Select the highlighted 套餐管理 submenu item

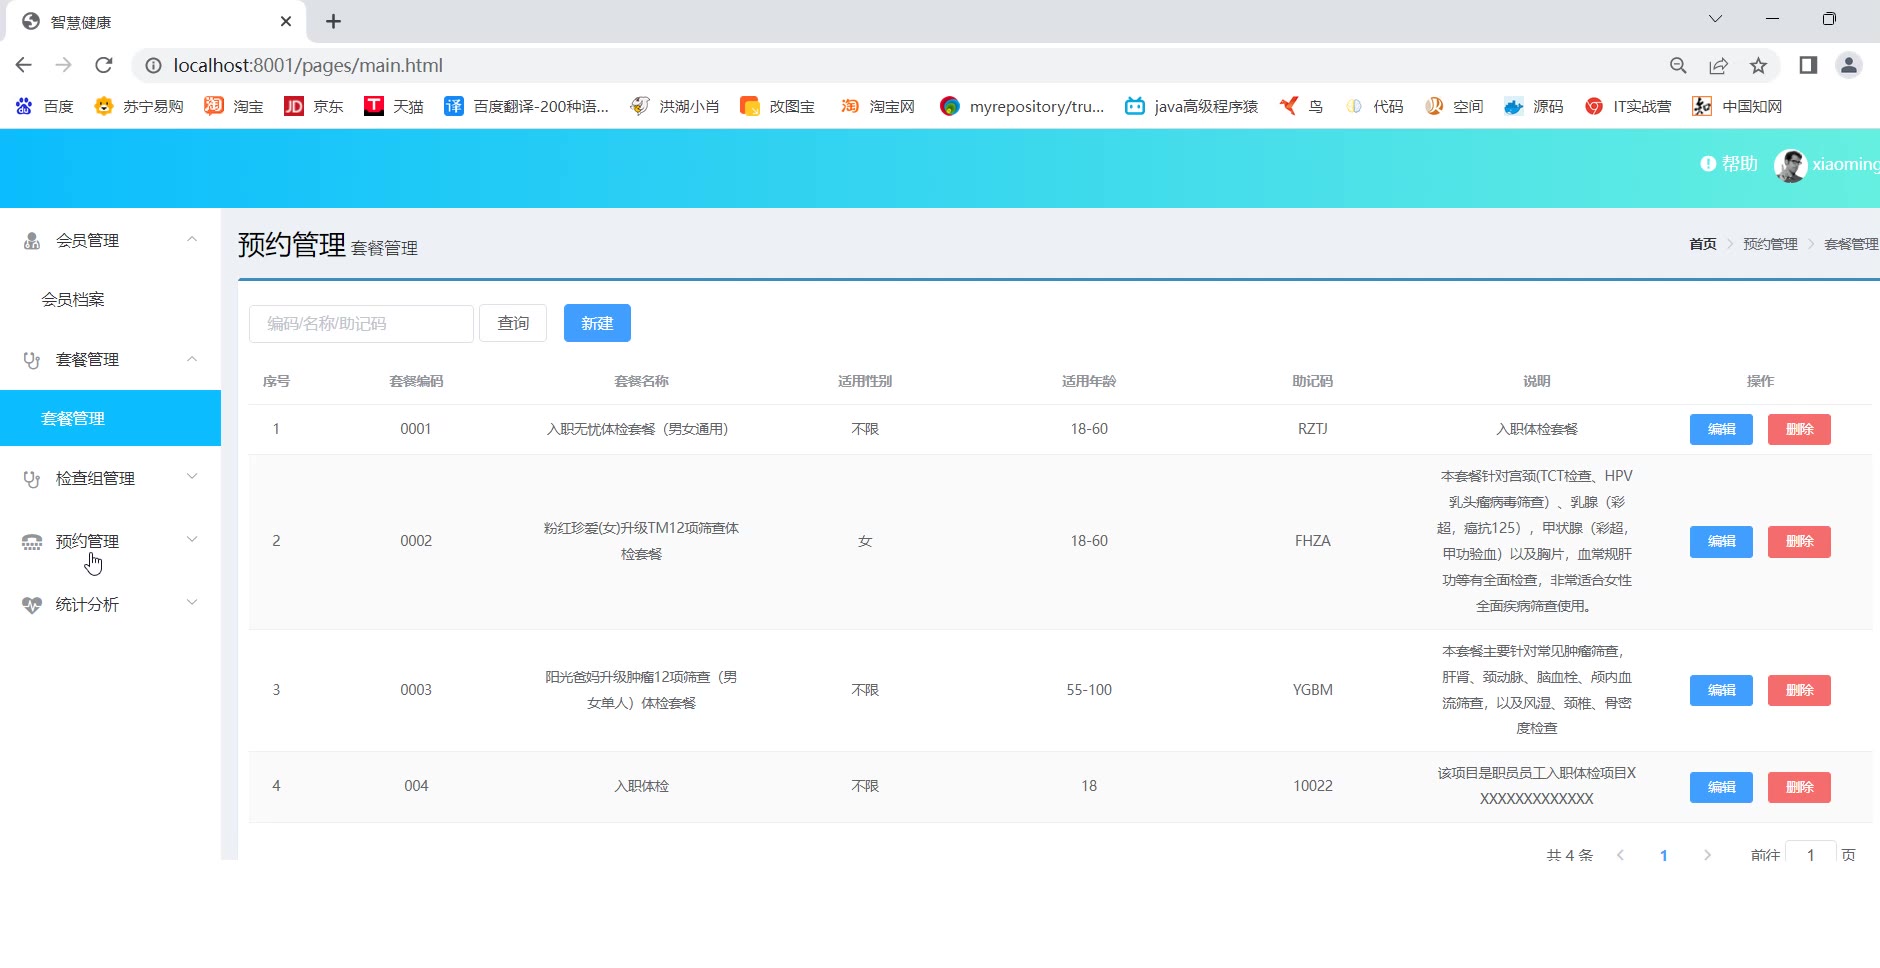coord(73,418)
